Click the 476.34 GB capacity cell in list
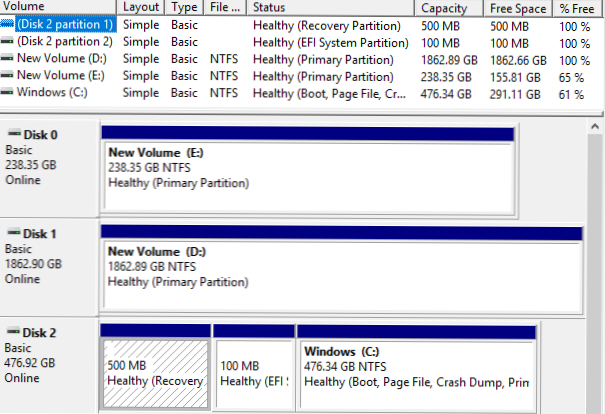Viewport: 605px width, 414px height. point(446,94)
